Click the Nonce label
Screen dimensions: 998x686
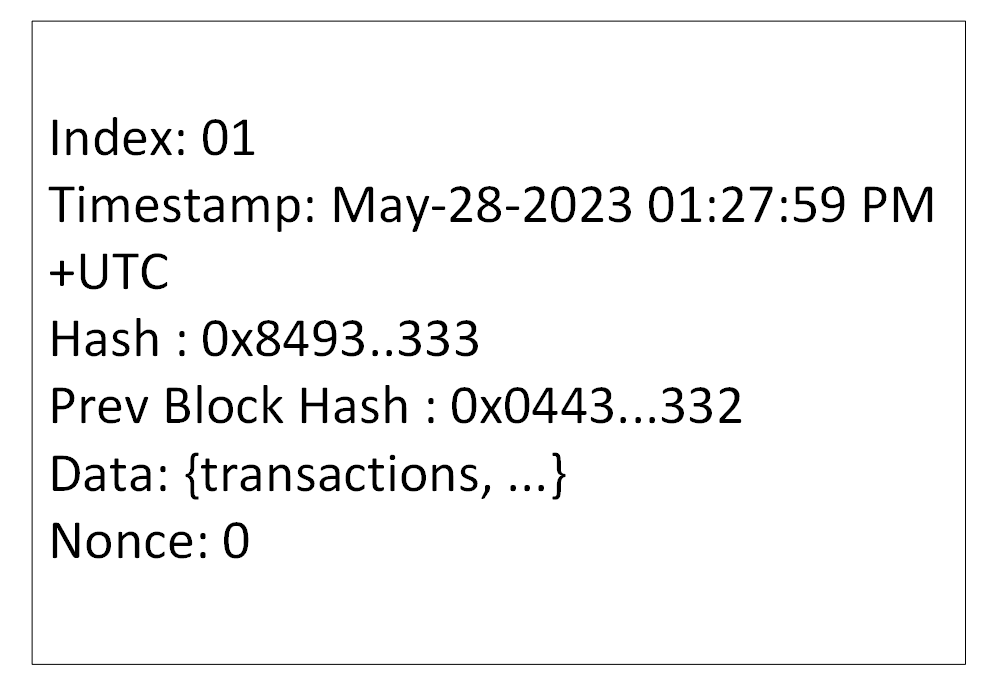[x=129, y=542]
